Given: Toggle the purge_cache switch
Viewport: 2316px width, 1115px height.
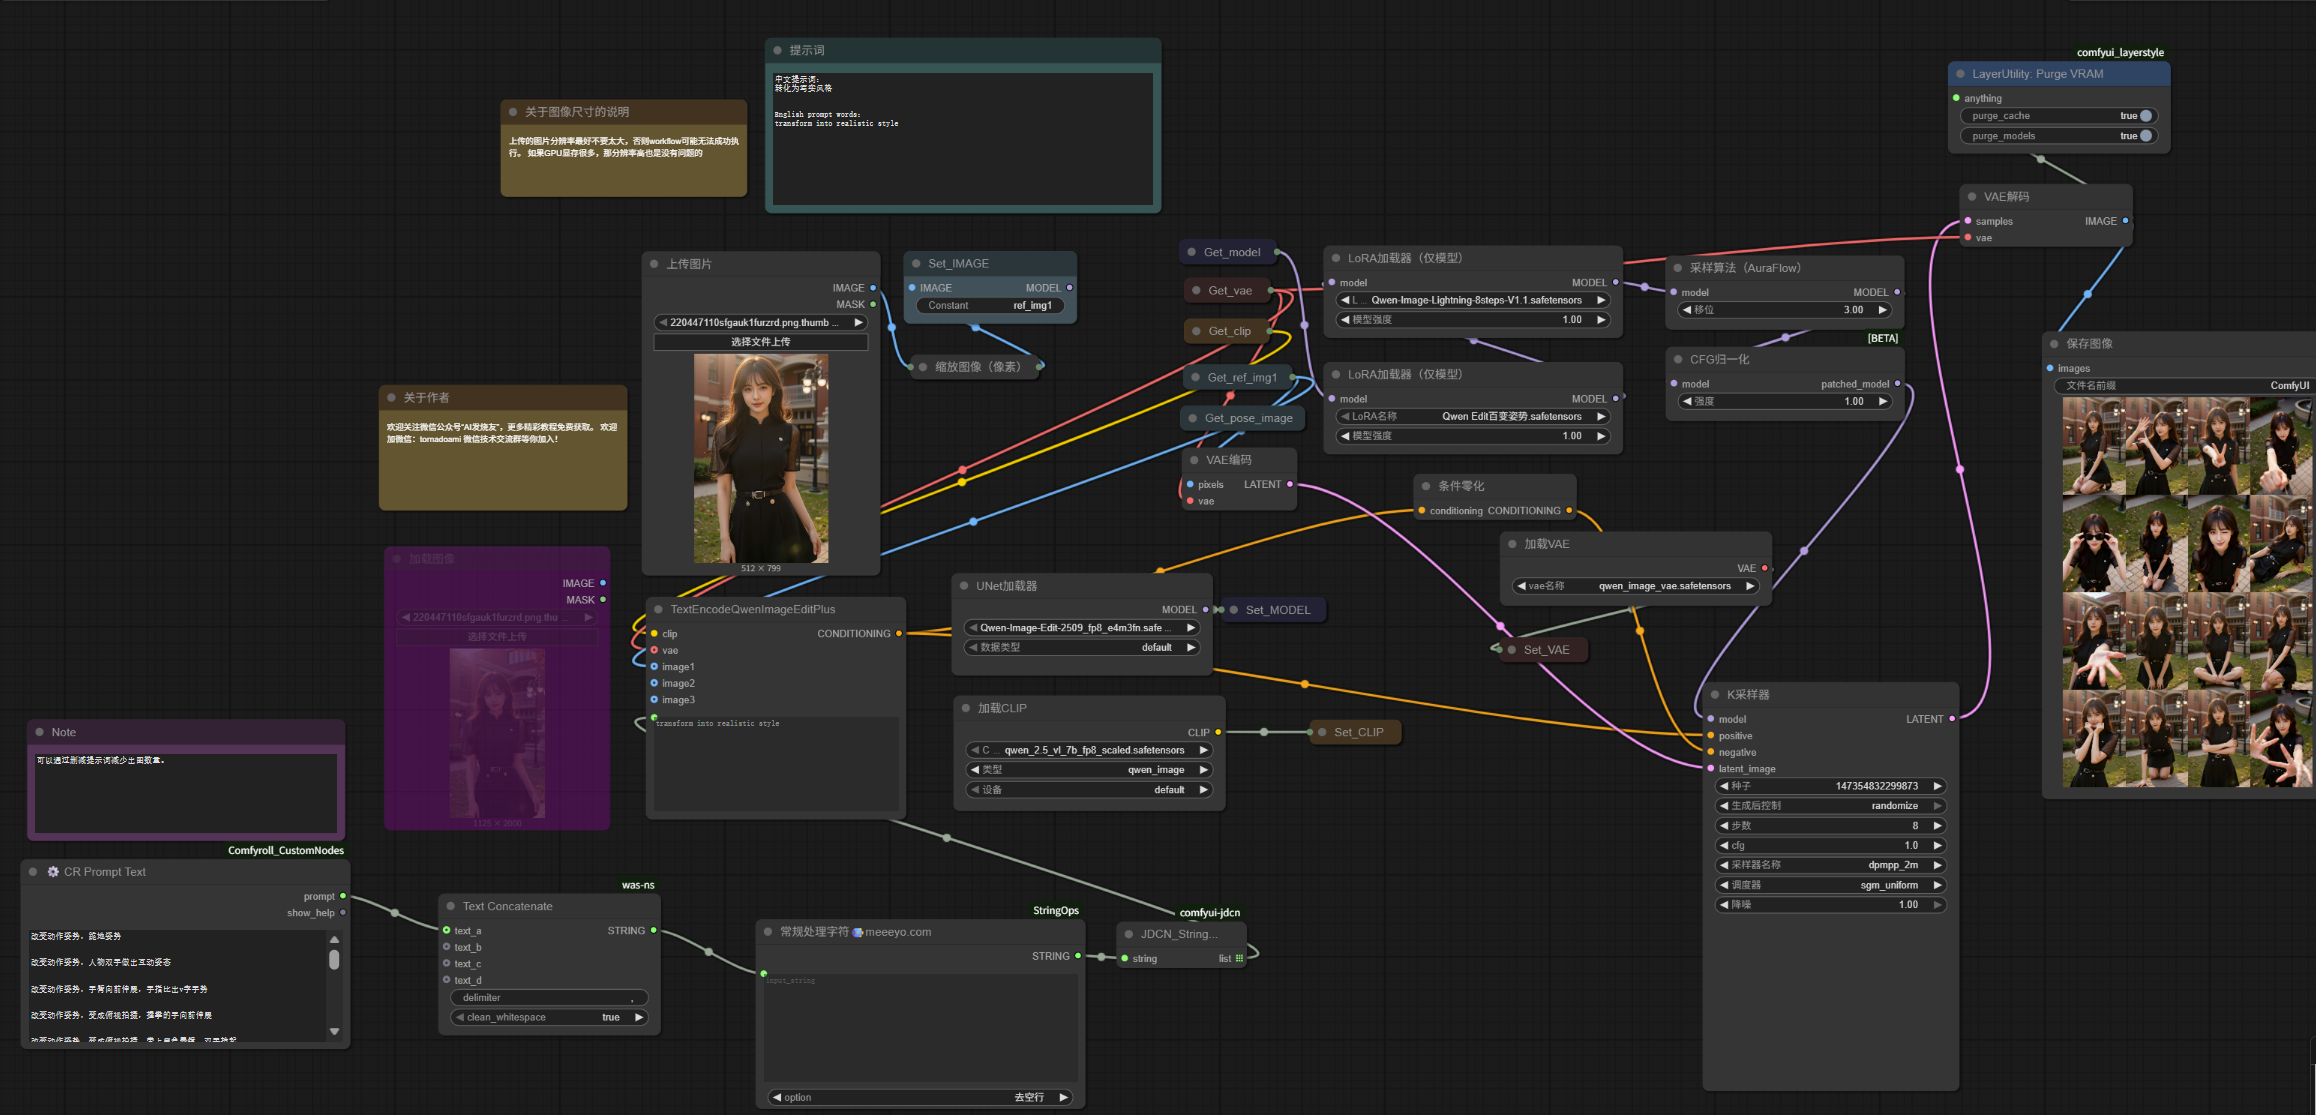Looking at the screenshot, I should [2145, 116].
